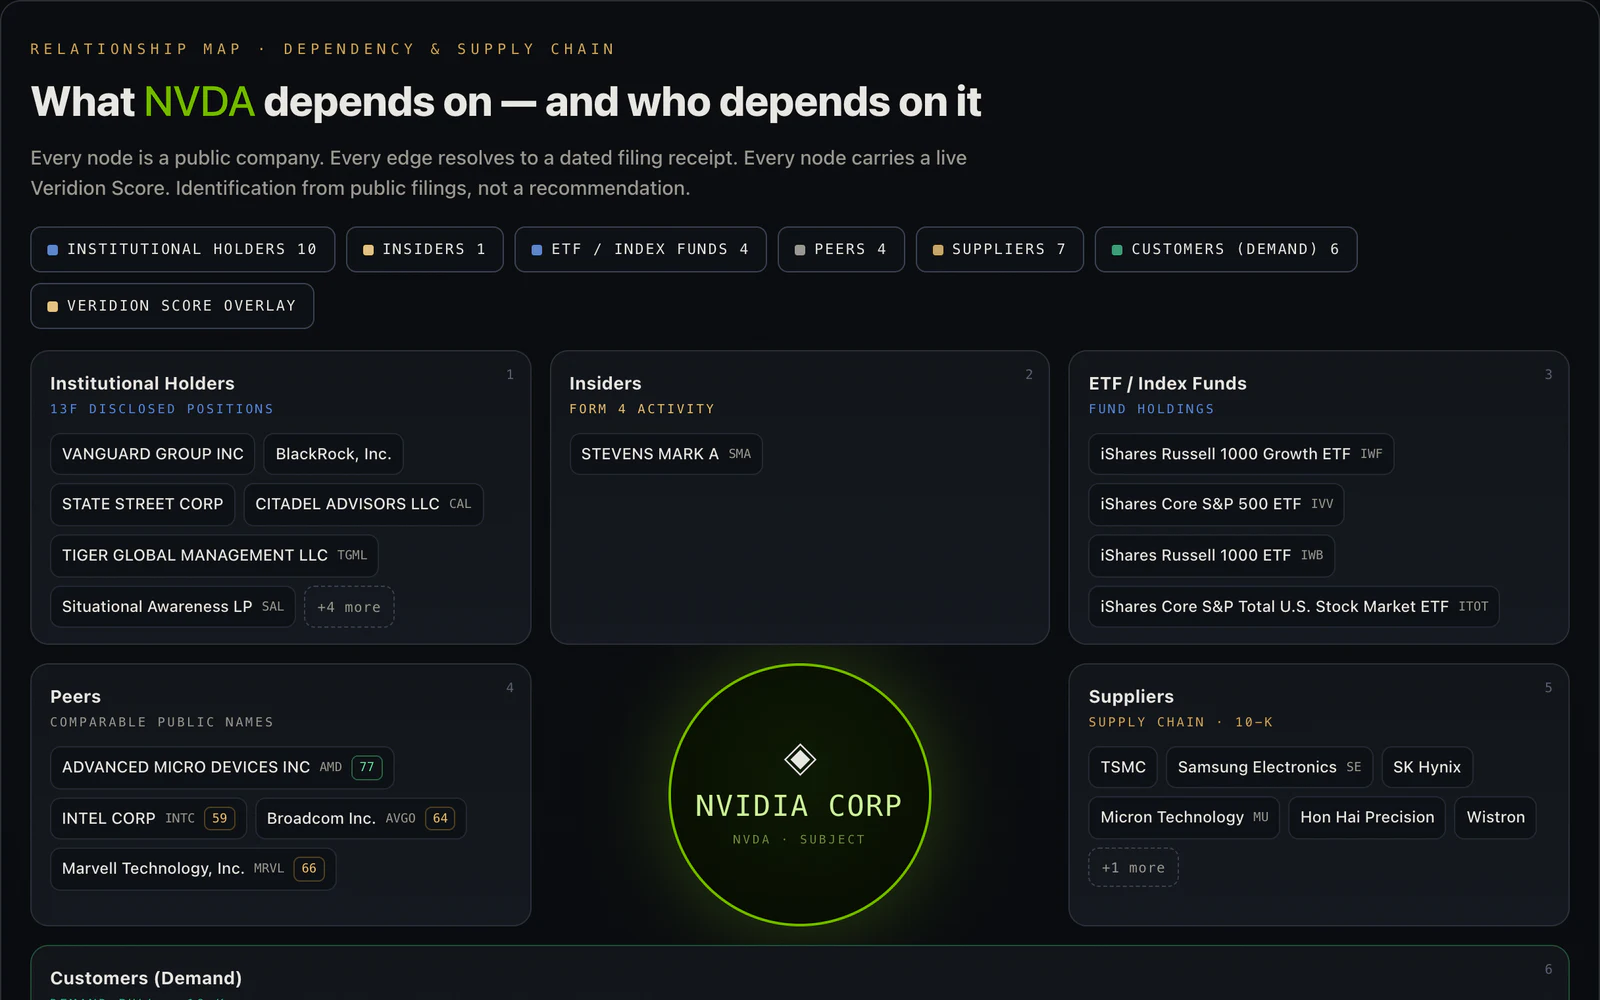Select Micron Technology supplier
Image resolution: width=1600 pixels, height=1000 pixels.
(x=1184, y=818)
